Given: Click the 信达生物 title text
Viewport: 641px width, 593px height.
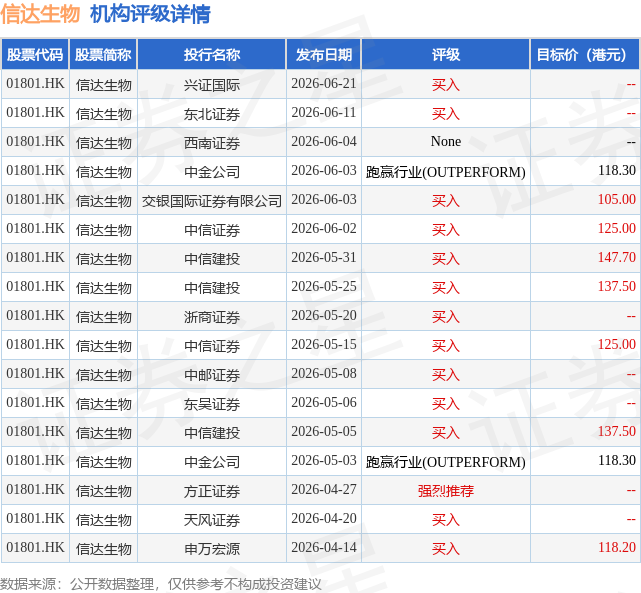Looking at the screenshot, I should click(x=40, y=13).
